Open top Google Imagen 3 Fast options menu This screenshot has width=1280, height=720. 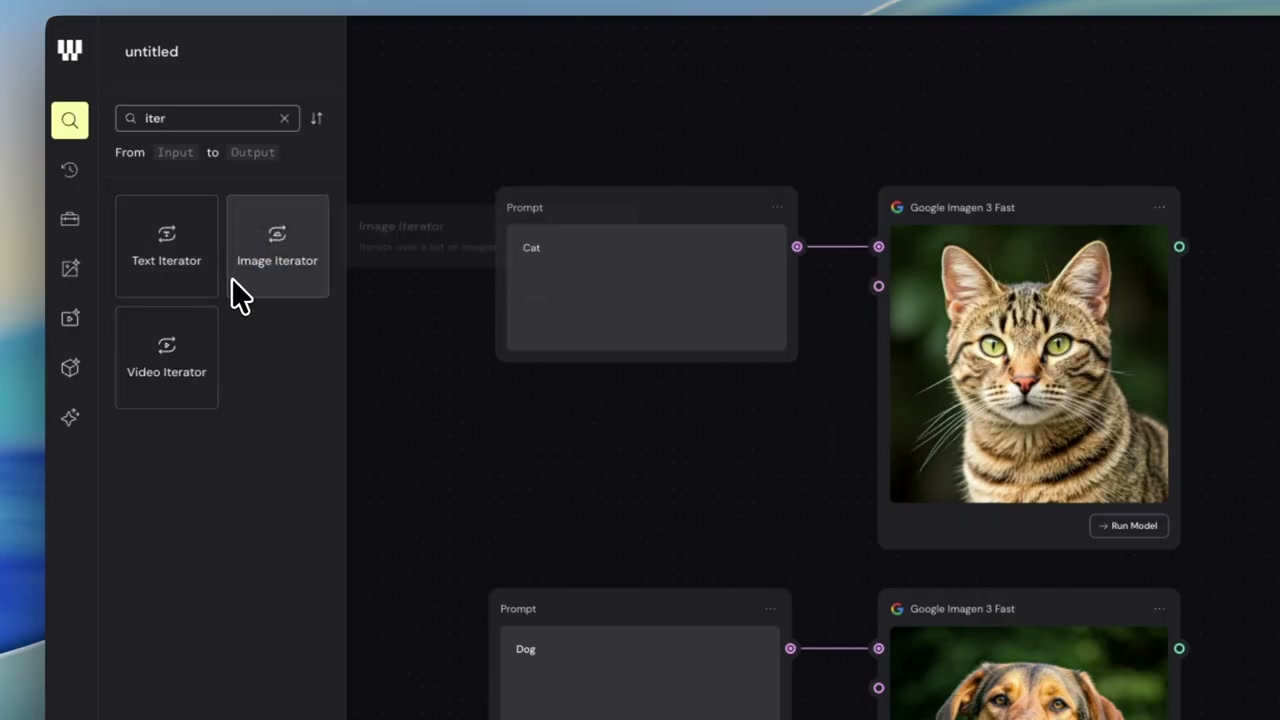coord(1159,207)
